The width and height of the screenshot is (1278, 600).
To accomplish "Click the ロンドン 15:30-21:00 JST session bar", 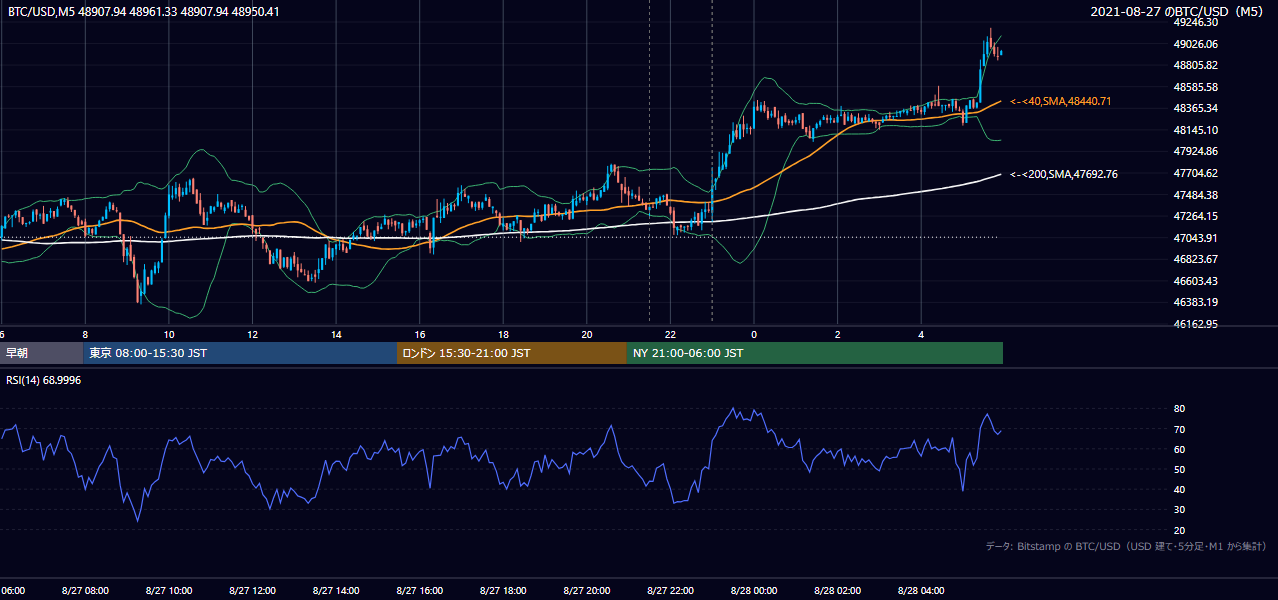I will tap(512, 353).
